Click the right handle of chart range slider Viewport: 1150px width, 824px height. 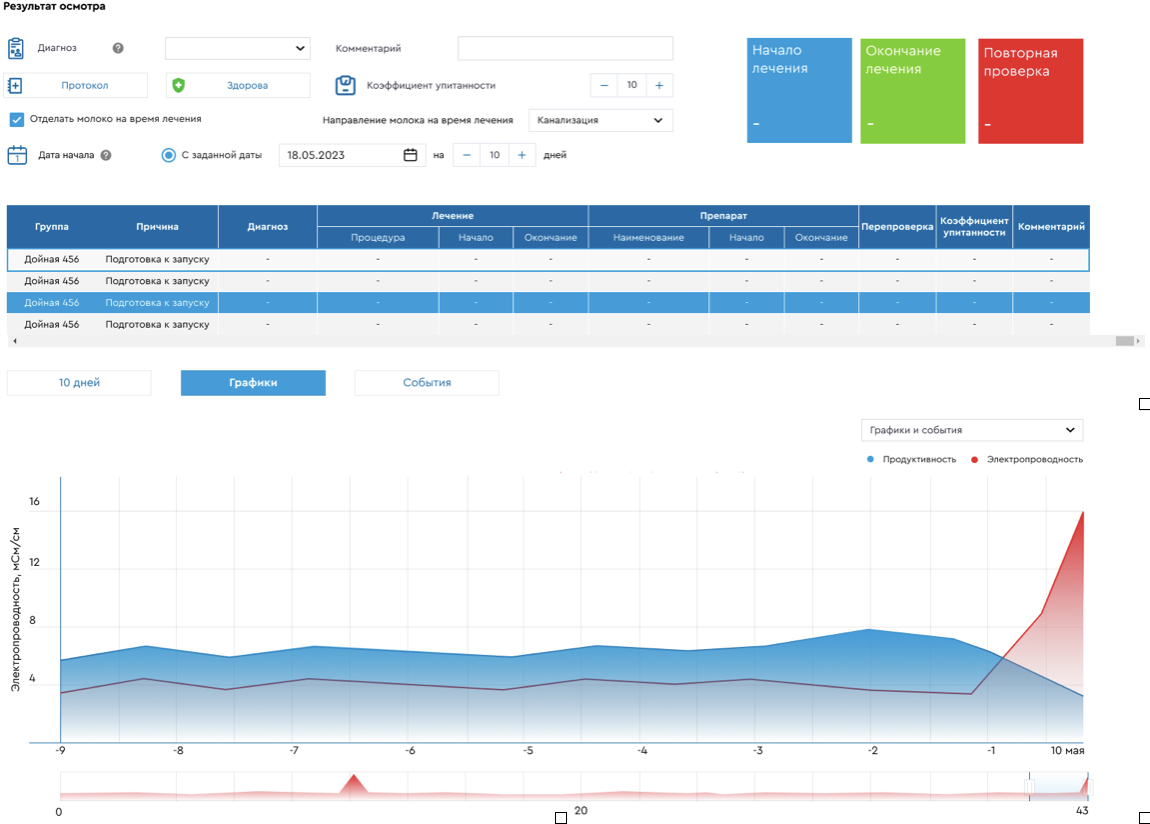click(x=1088, y=787)
